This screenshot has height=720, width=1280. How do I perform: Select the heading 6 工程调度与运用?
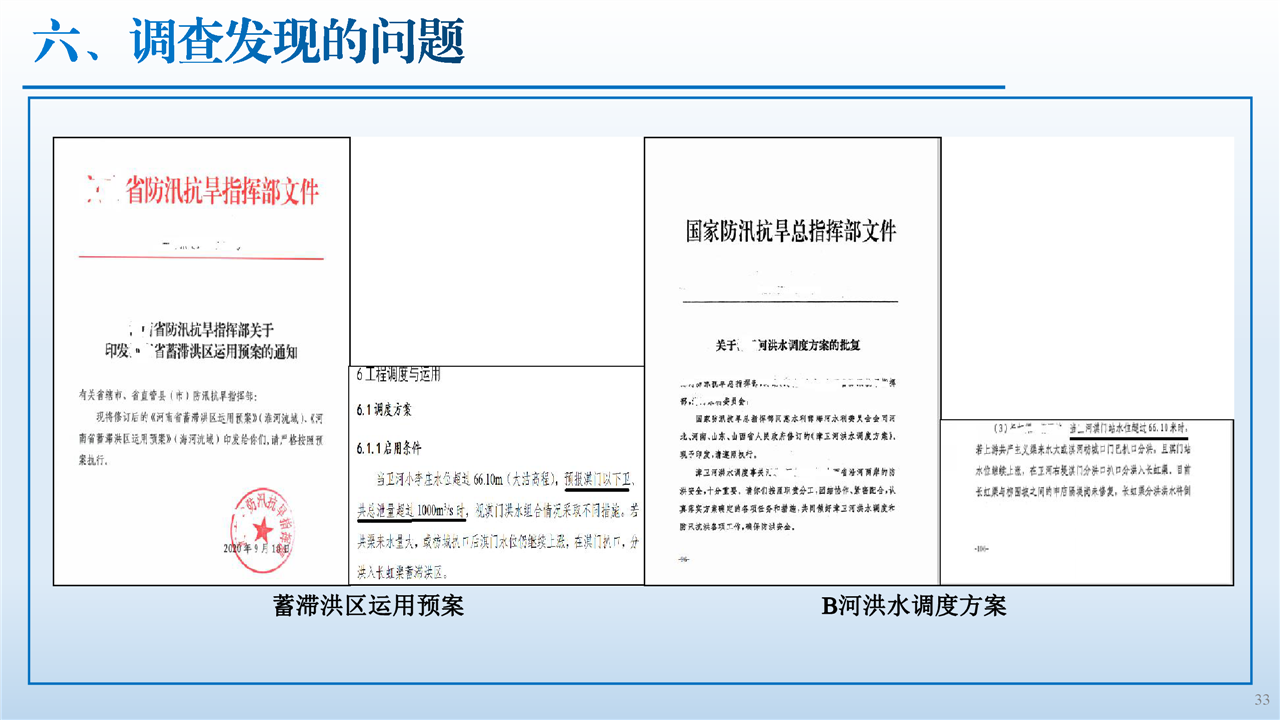(398, 377)
